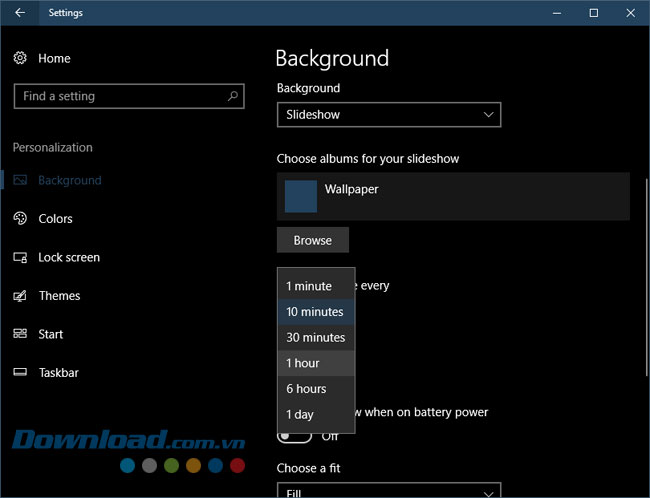650x498 pixels.
Task: Click the back arrow icon in title bar
Action: click(x=20, y=13)
